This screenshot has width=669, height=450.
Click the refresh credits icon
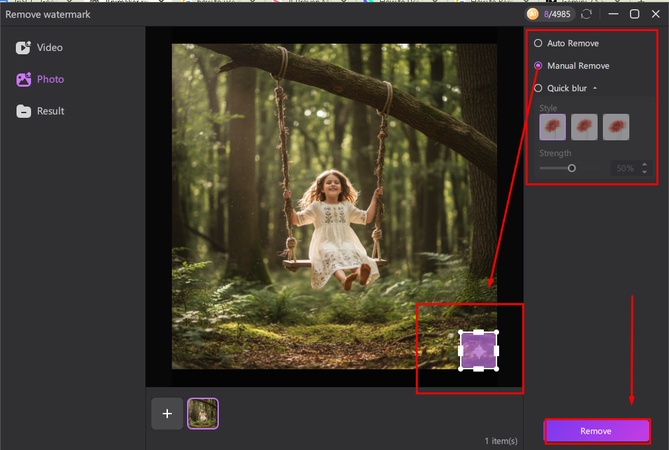coord(586,14)
